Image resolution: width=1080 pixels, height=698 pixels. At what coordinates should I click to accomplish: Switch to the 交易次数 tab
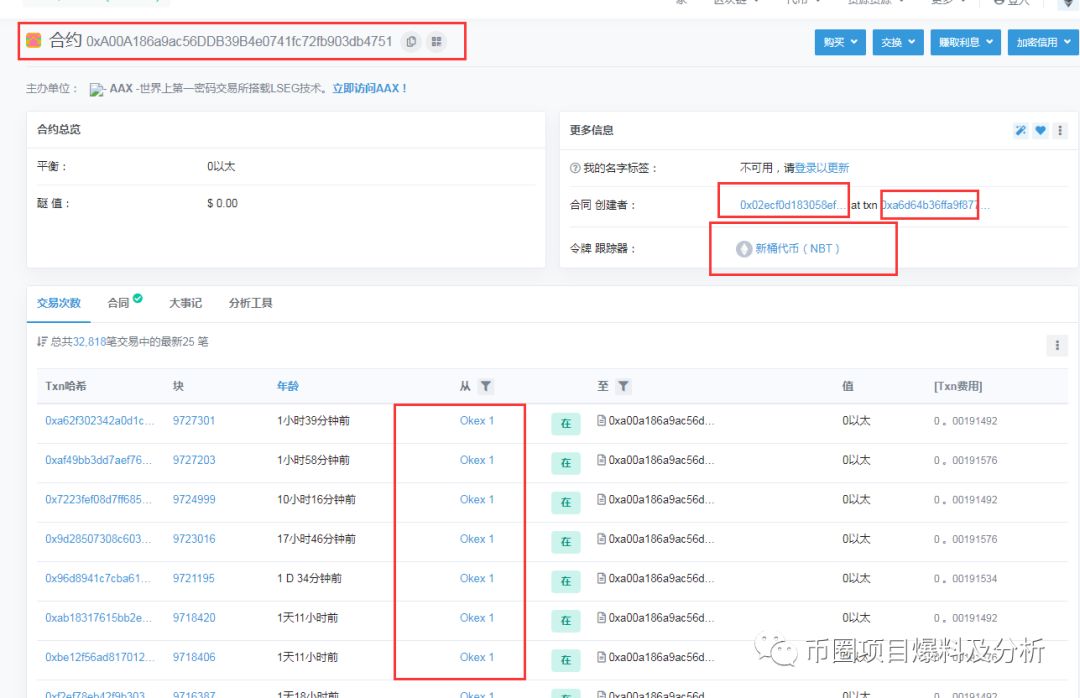[59, 303]
